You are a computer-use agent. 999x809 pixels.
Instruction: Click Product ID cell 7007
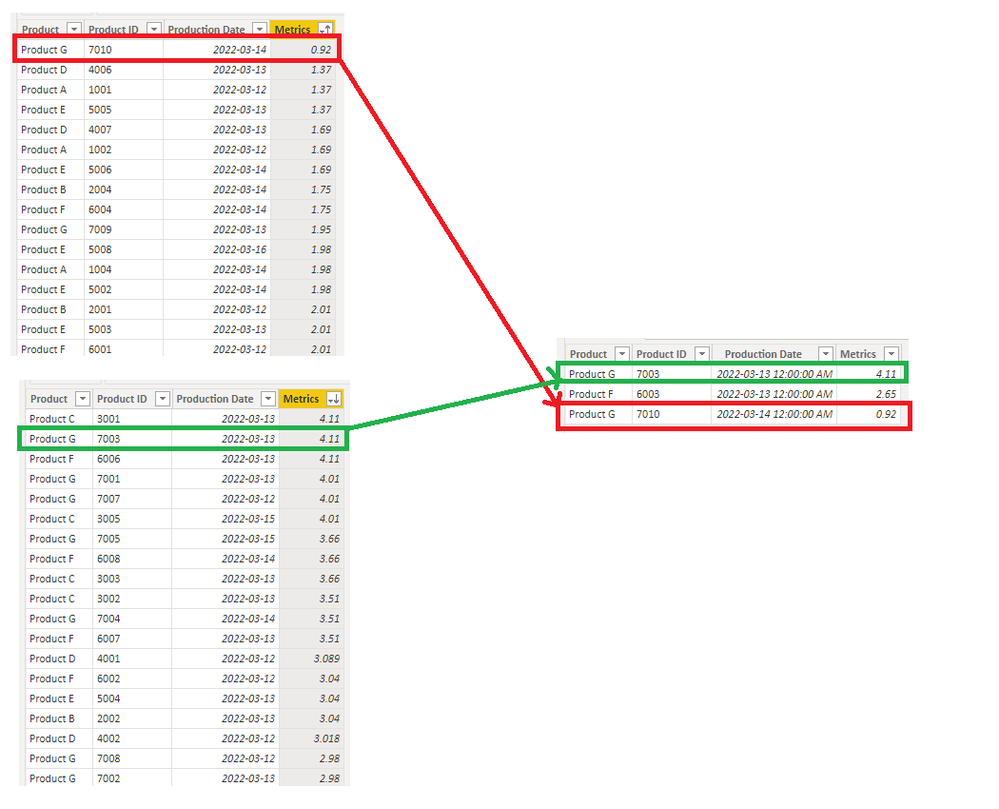[108, 499]
